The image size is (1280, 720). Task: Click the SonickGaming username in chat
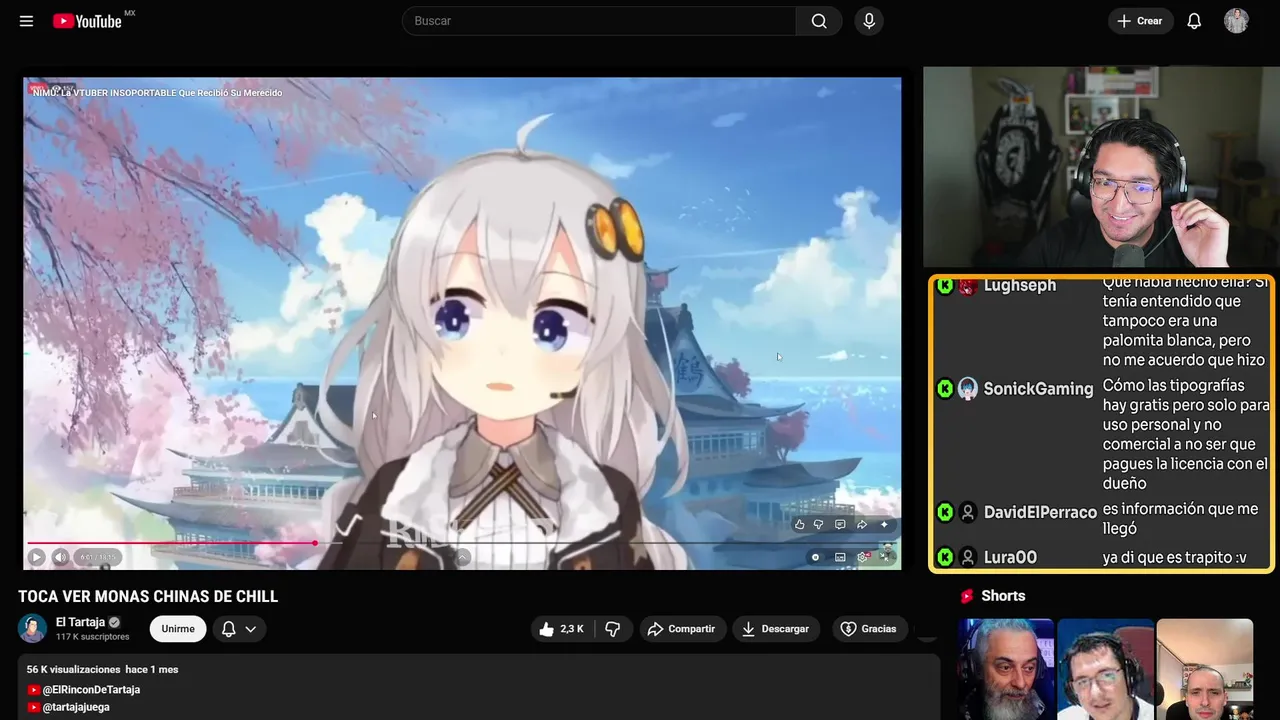(x=1038, y=389)
